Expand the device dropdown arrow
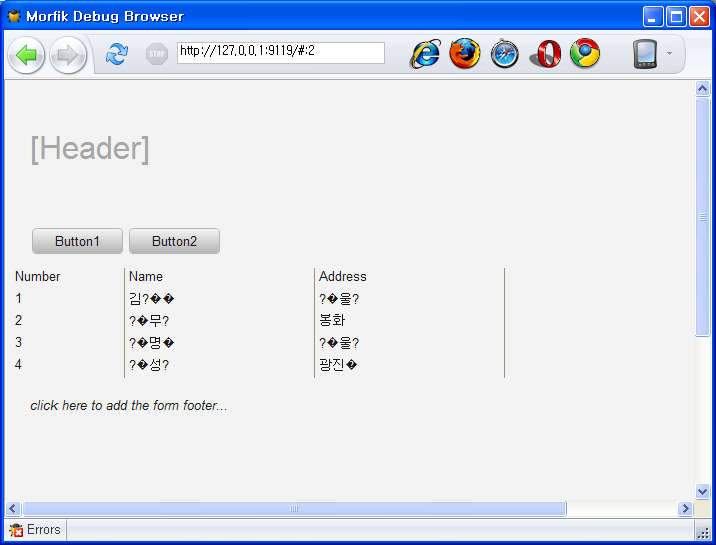The width and height of the screenshot is (716, 545). [669, 54]
